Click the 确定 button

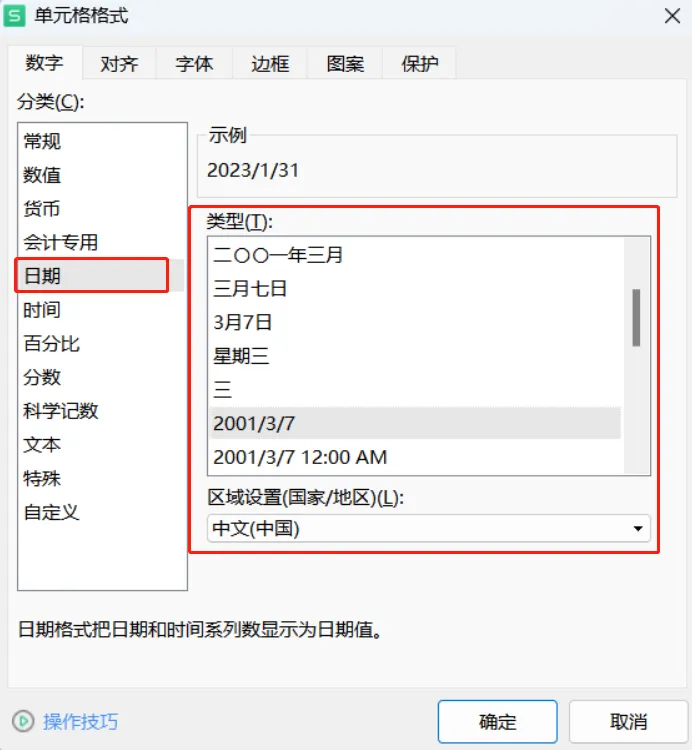497,721
